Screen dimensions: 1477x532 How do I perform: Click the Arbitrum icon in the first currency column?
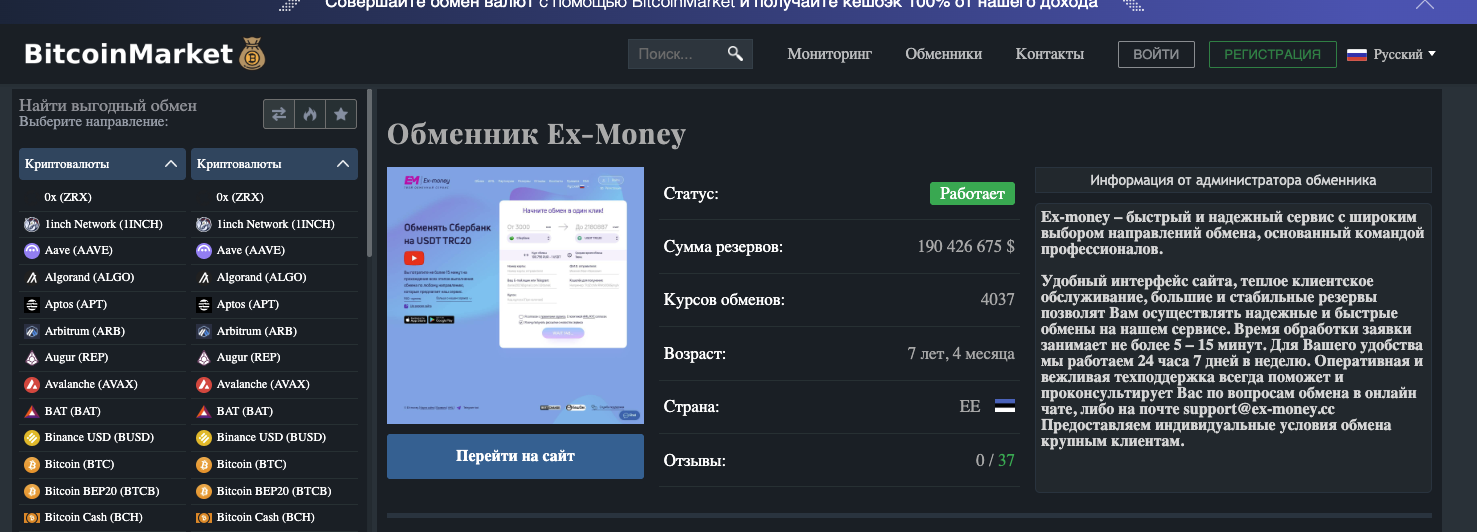(31, 331)
